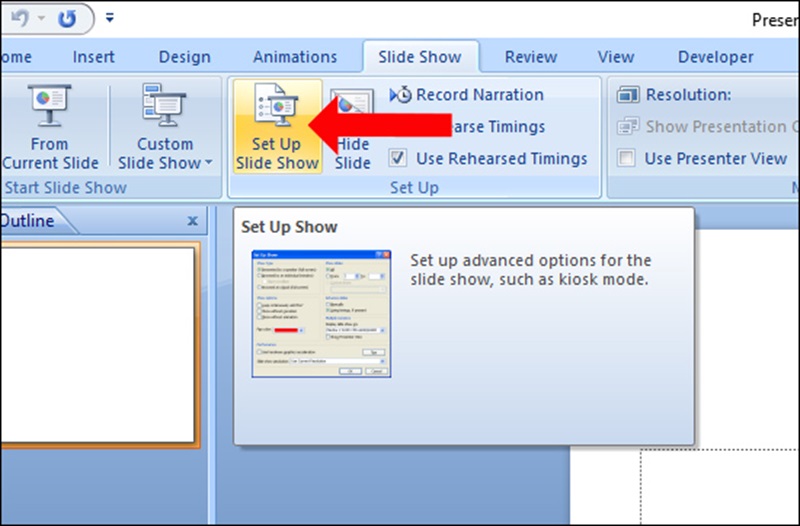This screenshot has width=800, height=526.
Task: Start show From Current Slide
Action: [50, 127]
